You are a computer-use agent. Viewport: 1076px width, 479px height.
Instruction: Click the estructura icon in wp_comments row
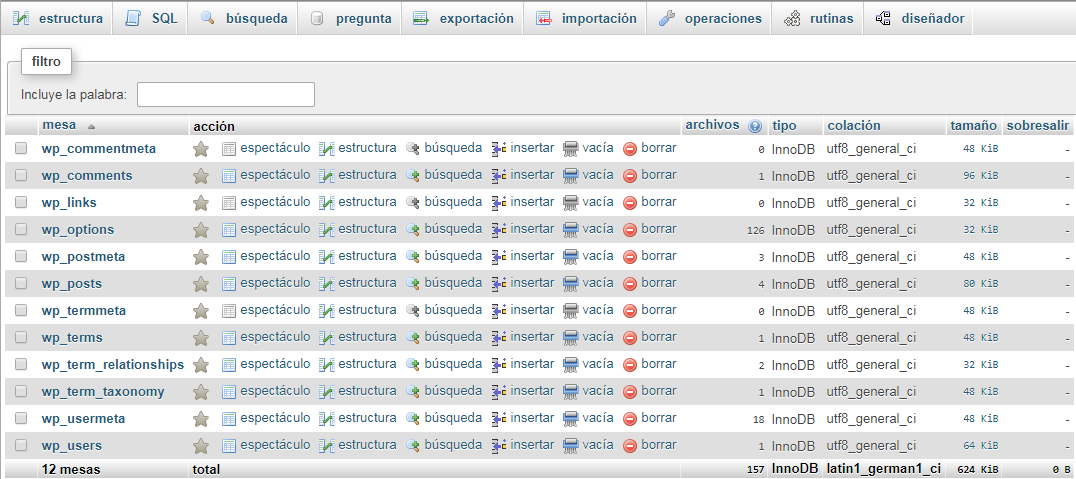pos(326,176)
